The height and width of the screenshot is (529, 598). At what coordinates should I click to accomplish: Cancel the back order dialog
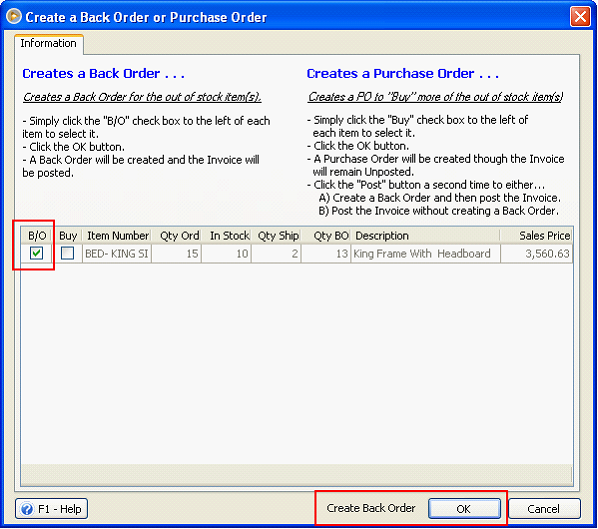point(544,509)
